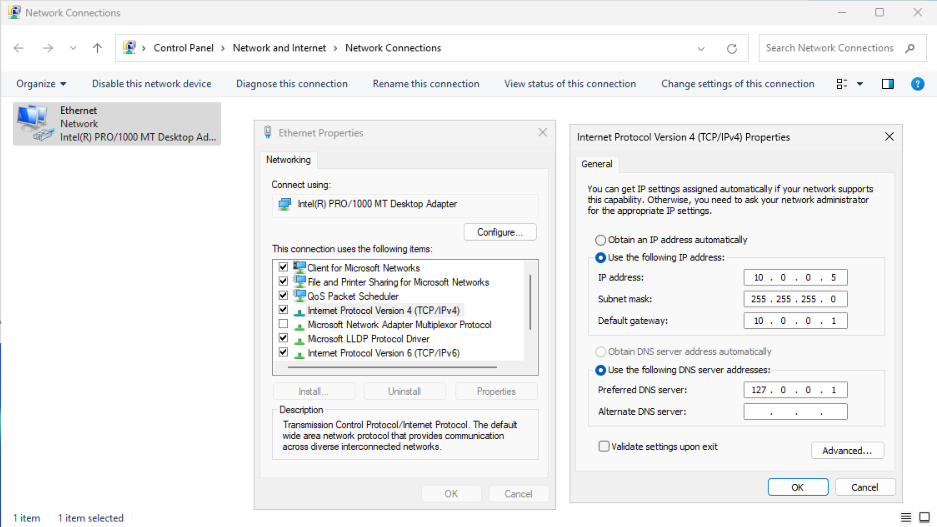Toggle File and Printer Sharing checkbox

coord(283,281)
